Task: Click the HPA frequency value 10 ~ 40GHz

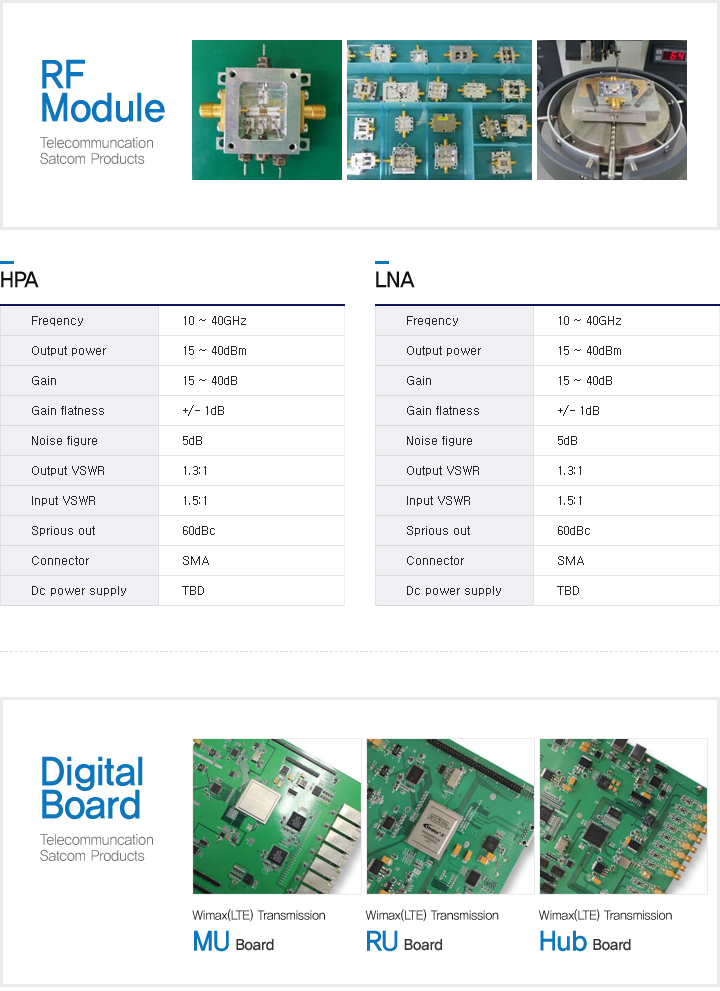Action: (214, 321)
